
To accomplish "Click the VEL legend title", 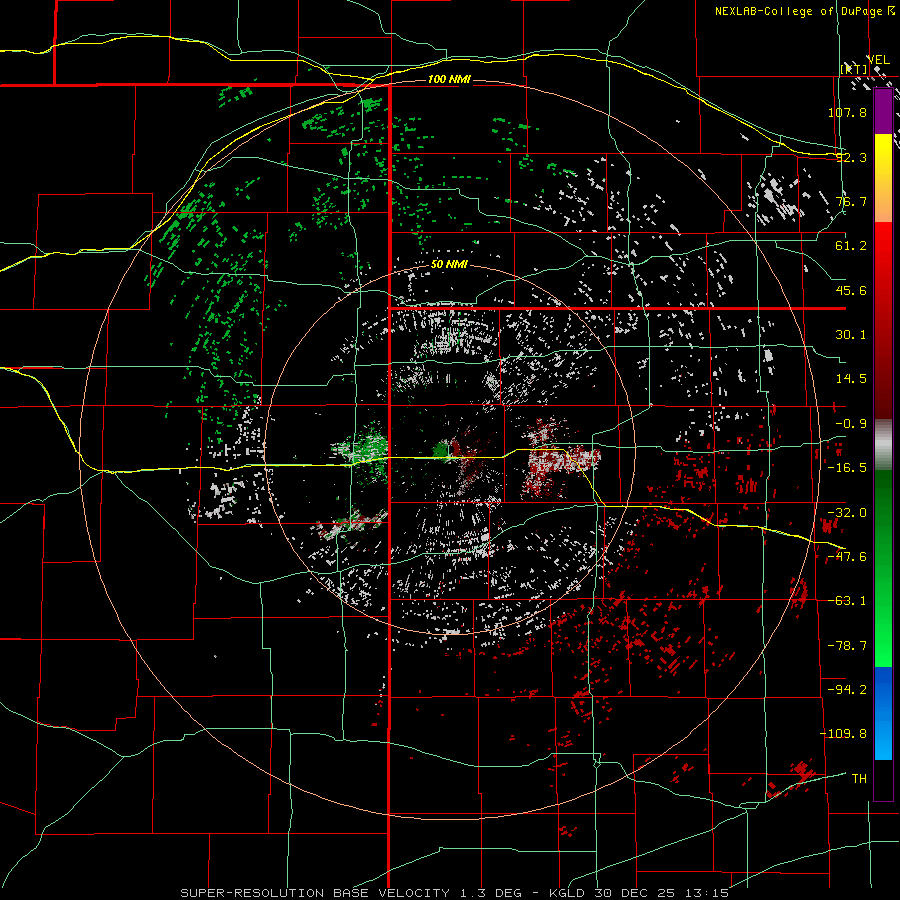I will click(878, 60).
